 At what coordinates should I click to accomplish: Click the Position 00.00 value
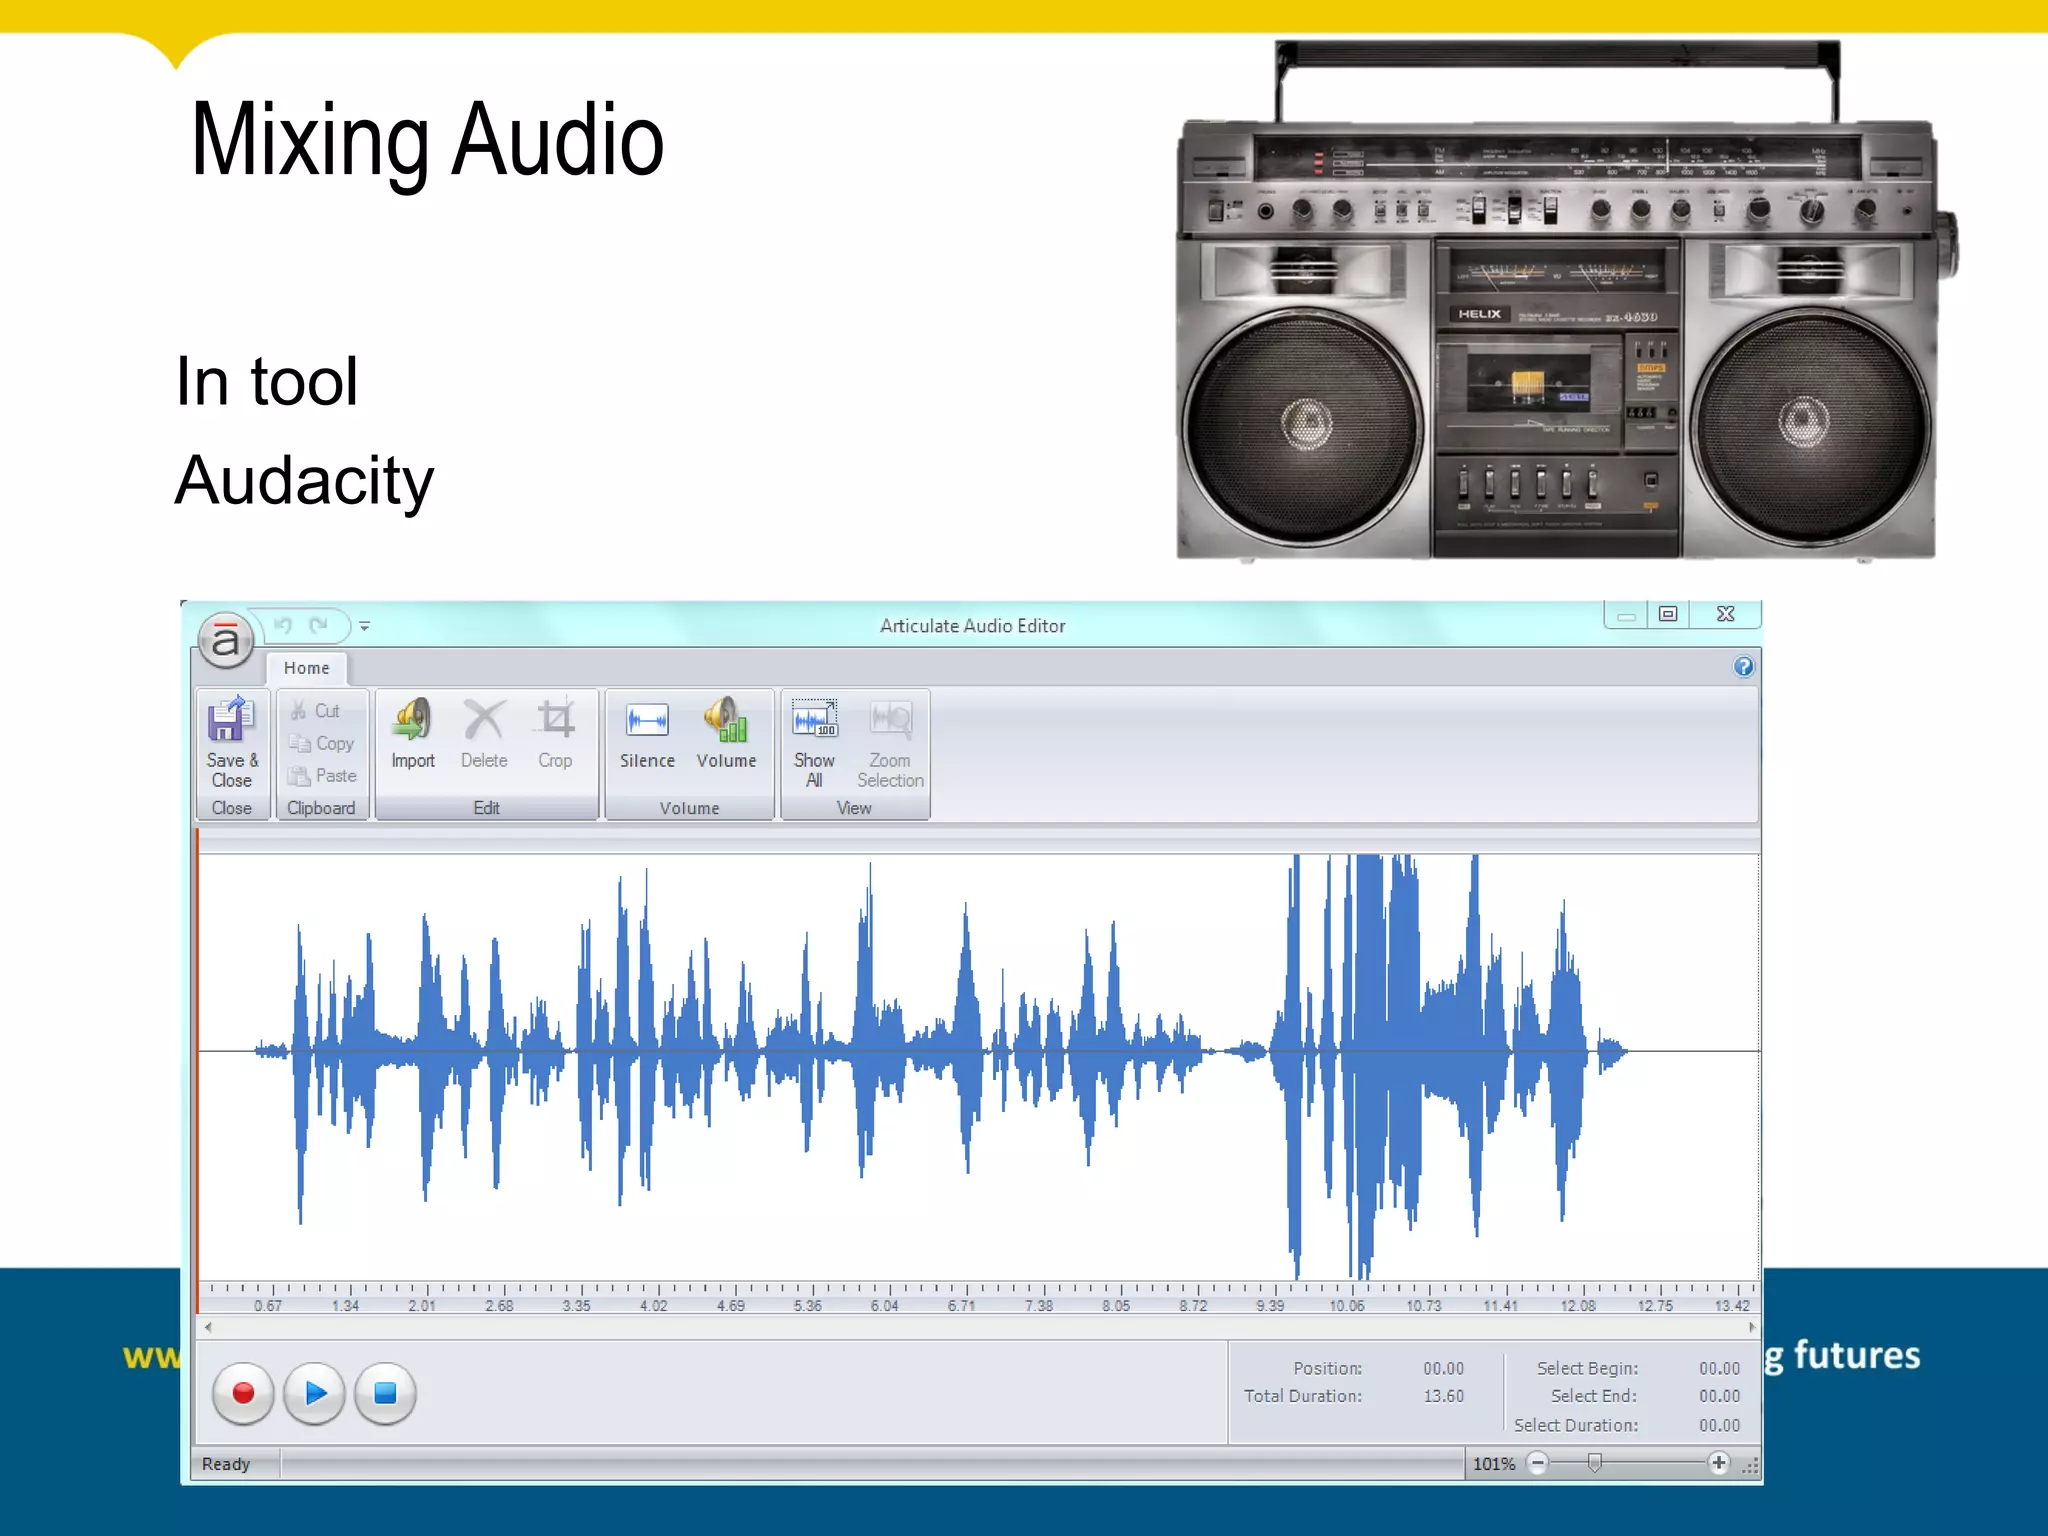pyautogui.click(x=1443, y=1368)
